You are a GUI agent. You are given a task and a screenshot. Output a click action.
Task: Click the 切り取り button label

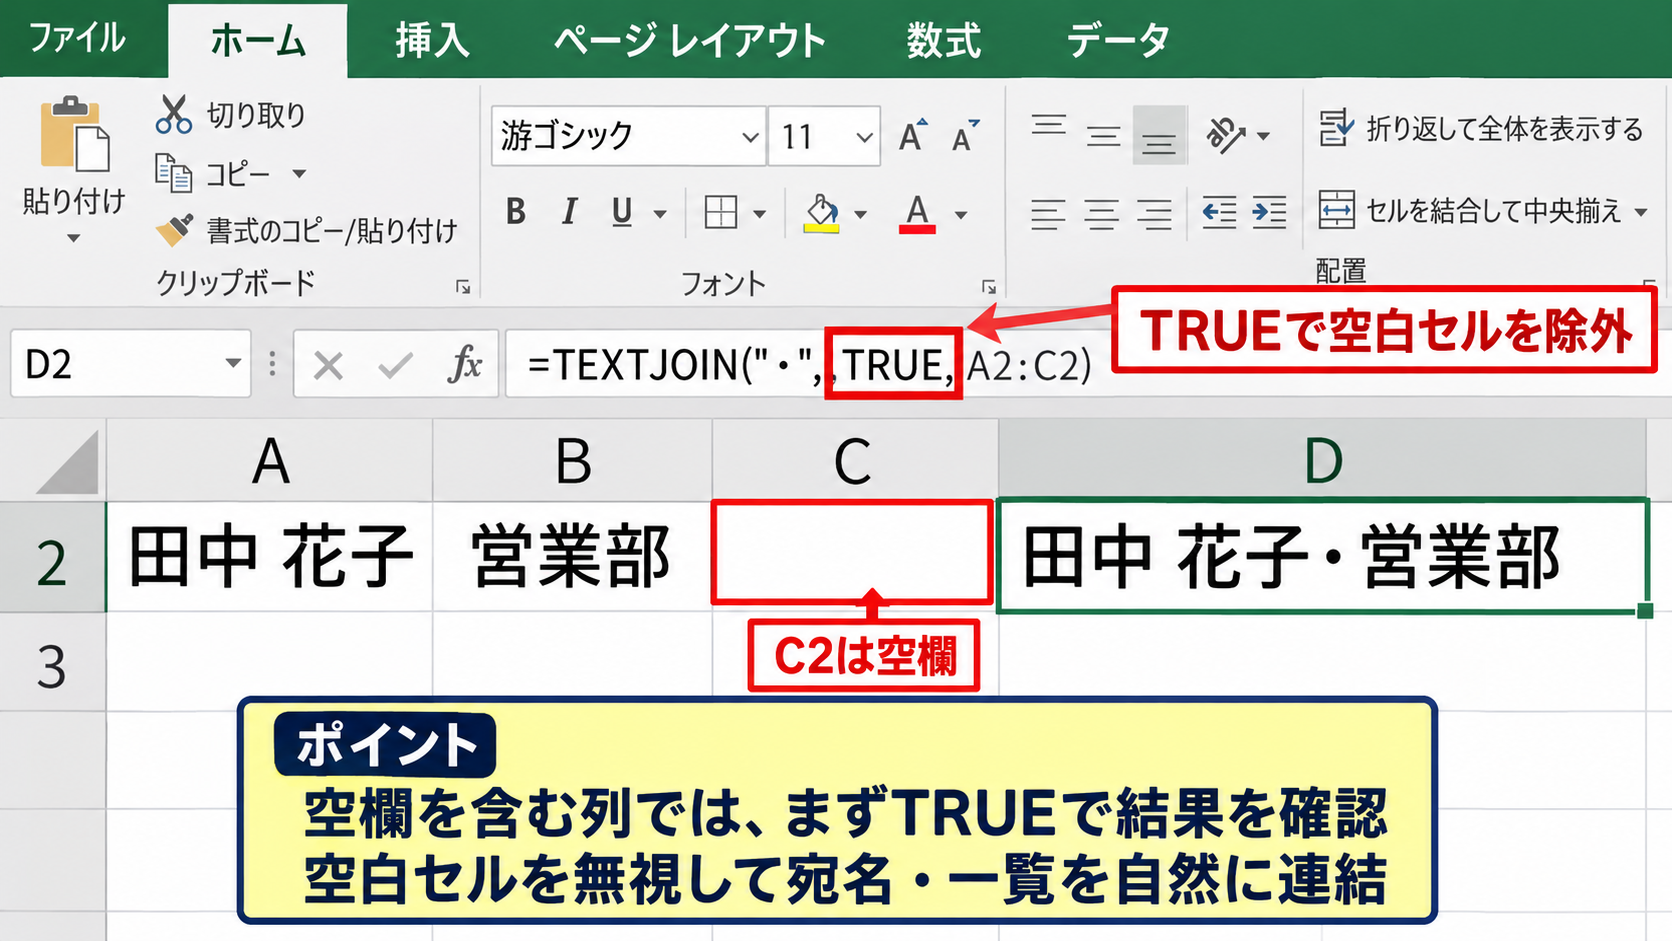click(256, 115)
